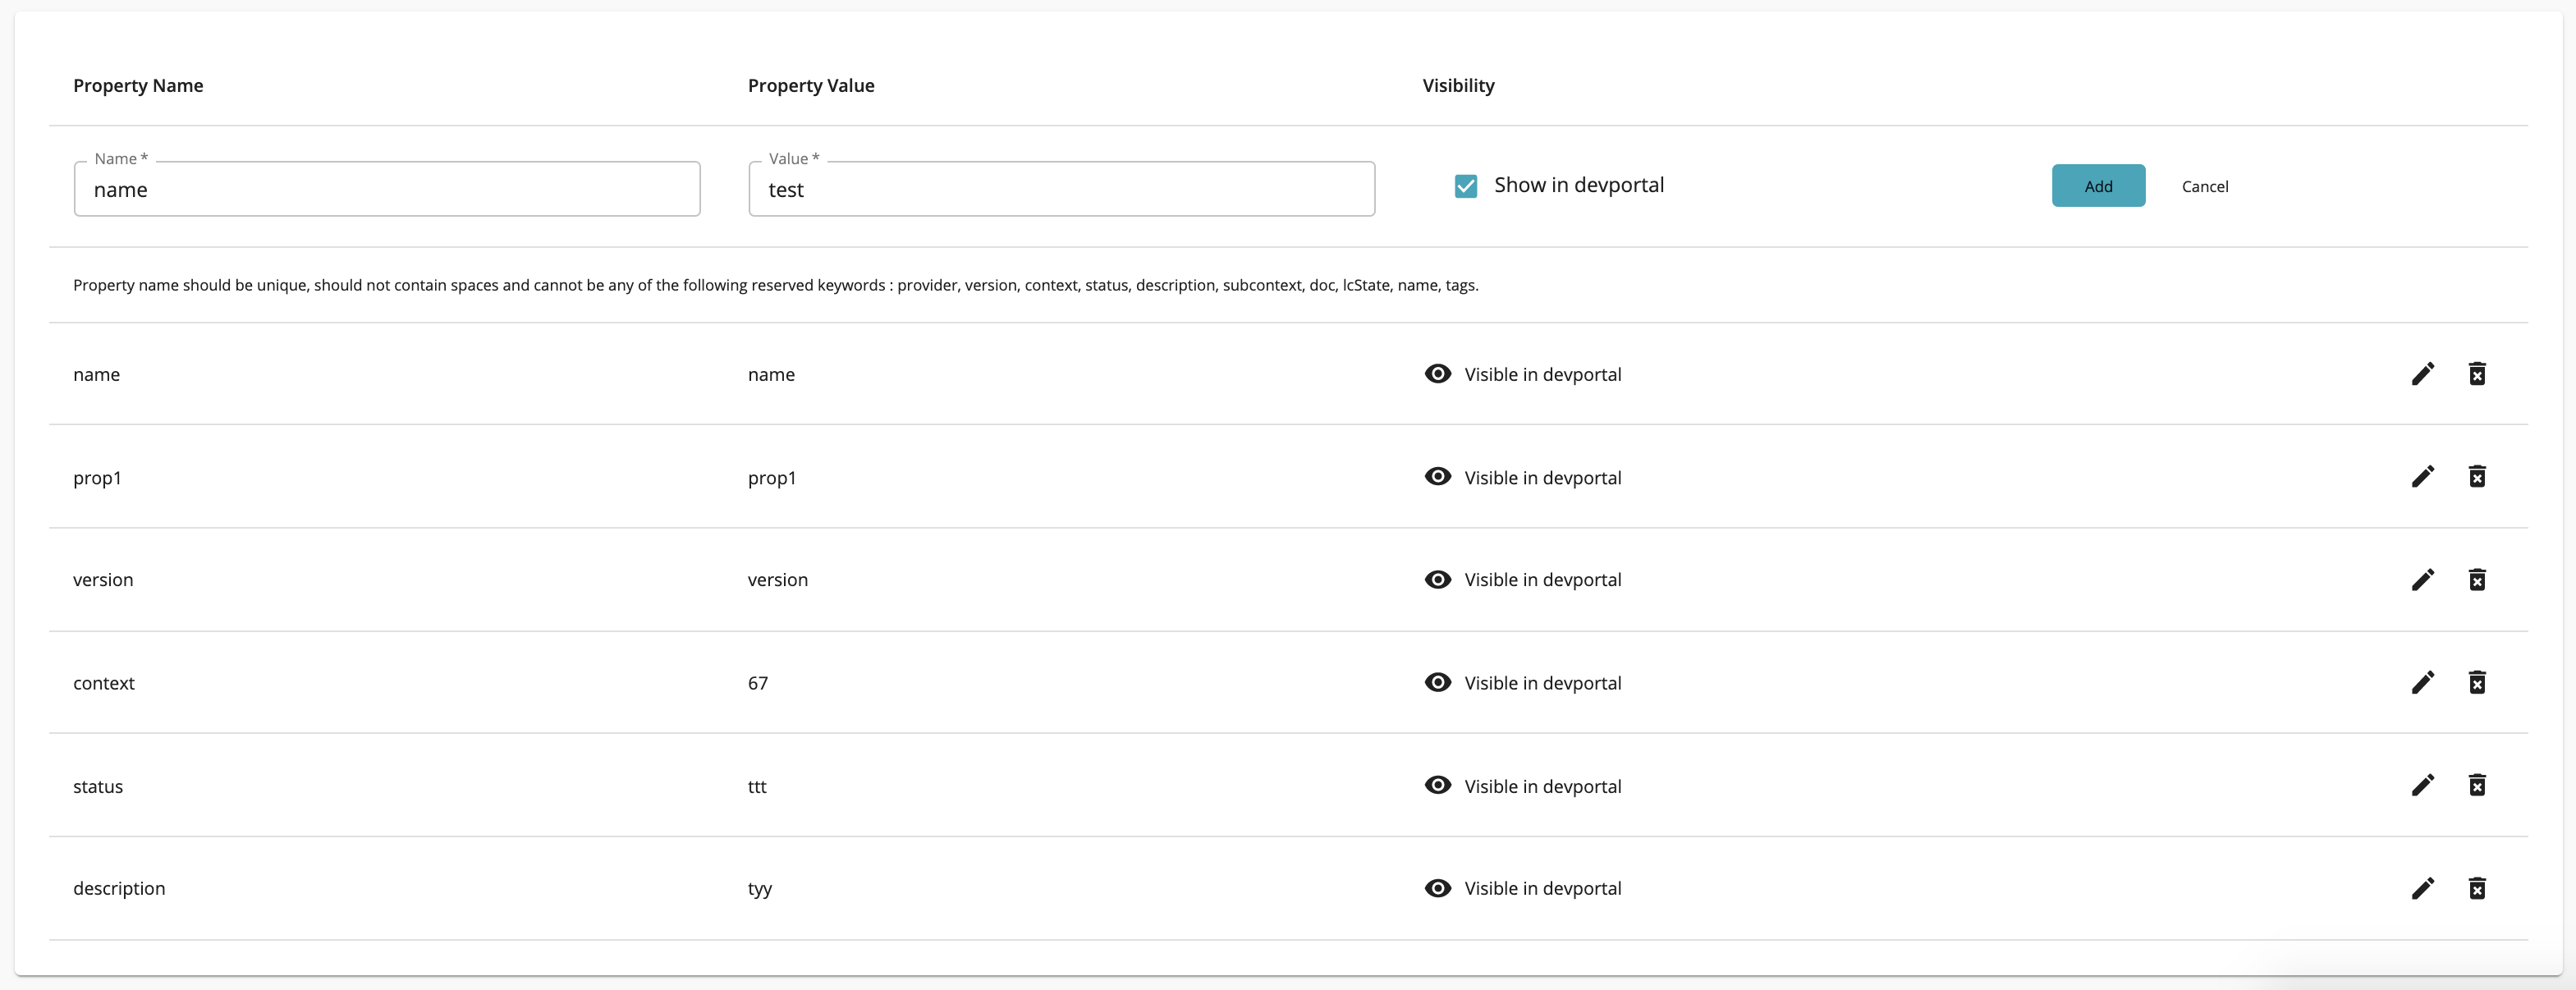This screenshot has width=2576, height=990.
Task: Click the Add button
Action: point(2098,186)
